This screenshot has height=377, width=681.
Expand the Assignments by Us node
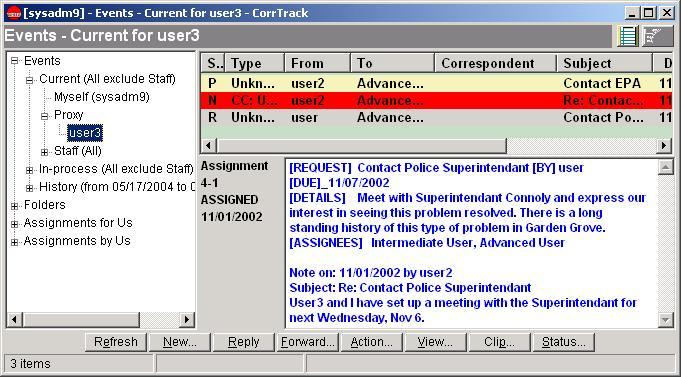pos(15,242)
